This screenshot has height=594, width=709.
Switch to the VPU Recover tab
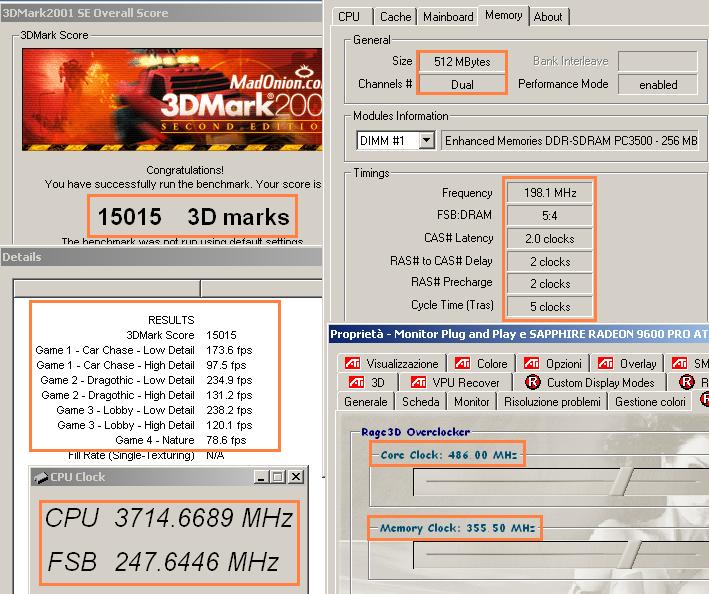(x=455, y=382)
